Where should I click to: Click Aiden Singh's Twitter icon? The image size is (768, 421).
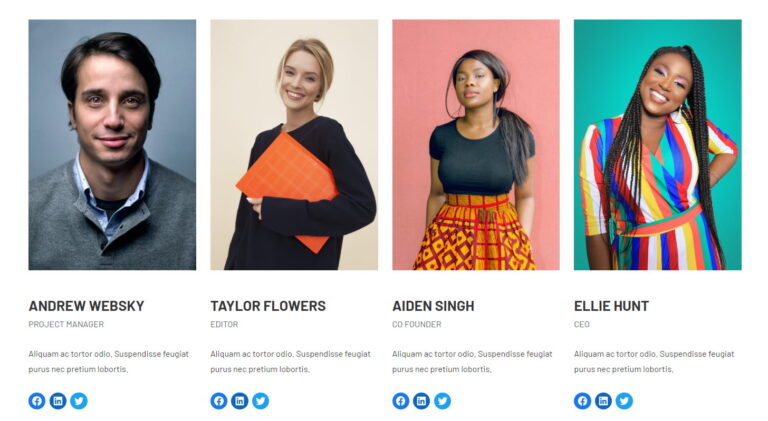click(442, 401)
